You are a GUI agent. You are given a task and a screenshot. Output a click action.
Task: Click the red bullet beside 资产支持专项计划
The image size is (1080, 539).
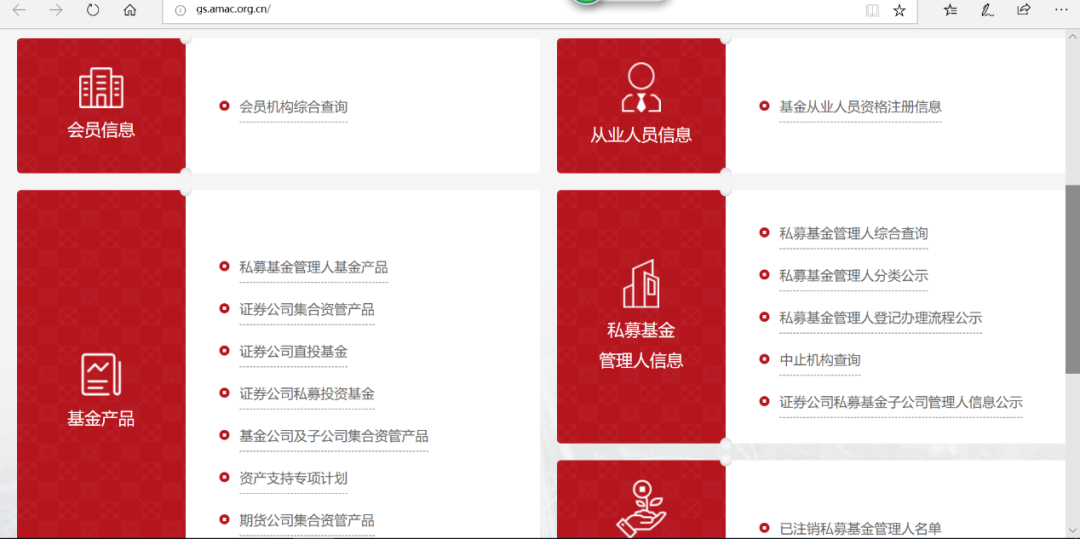pos(224,477)
